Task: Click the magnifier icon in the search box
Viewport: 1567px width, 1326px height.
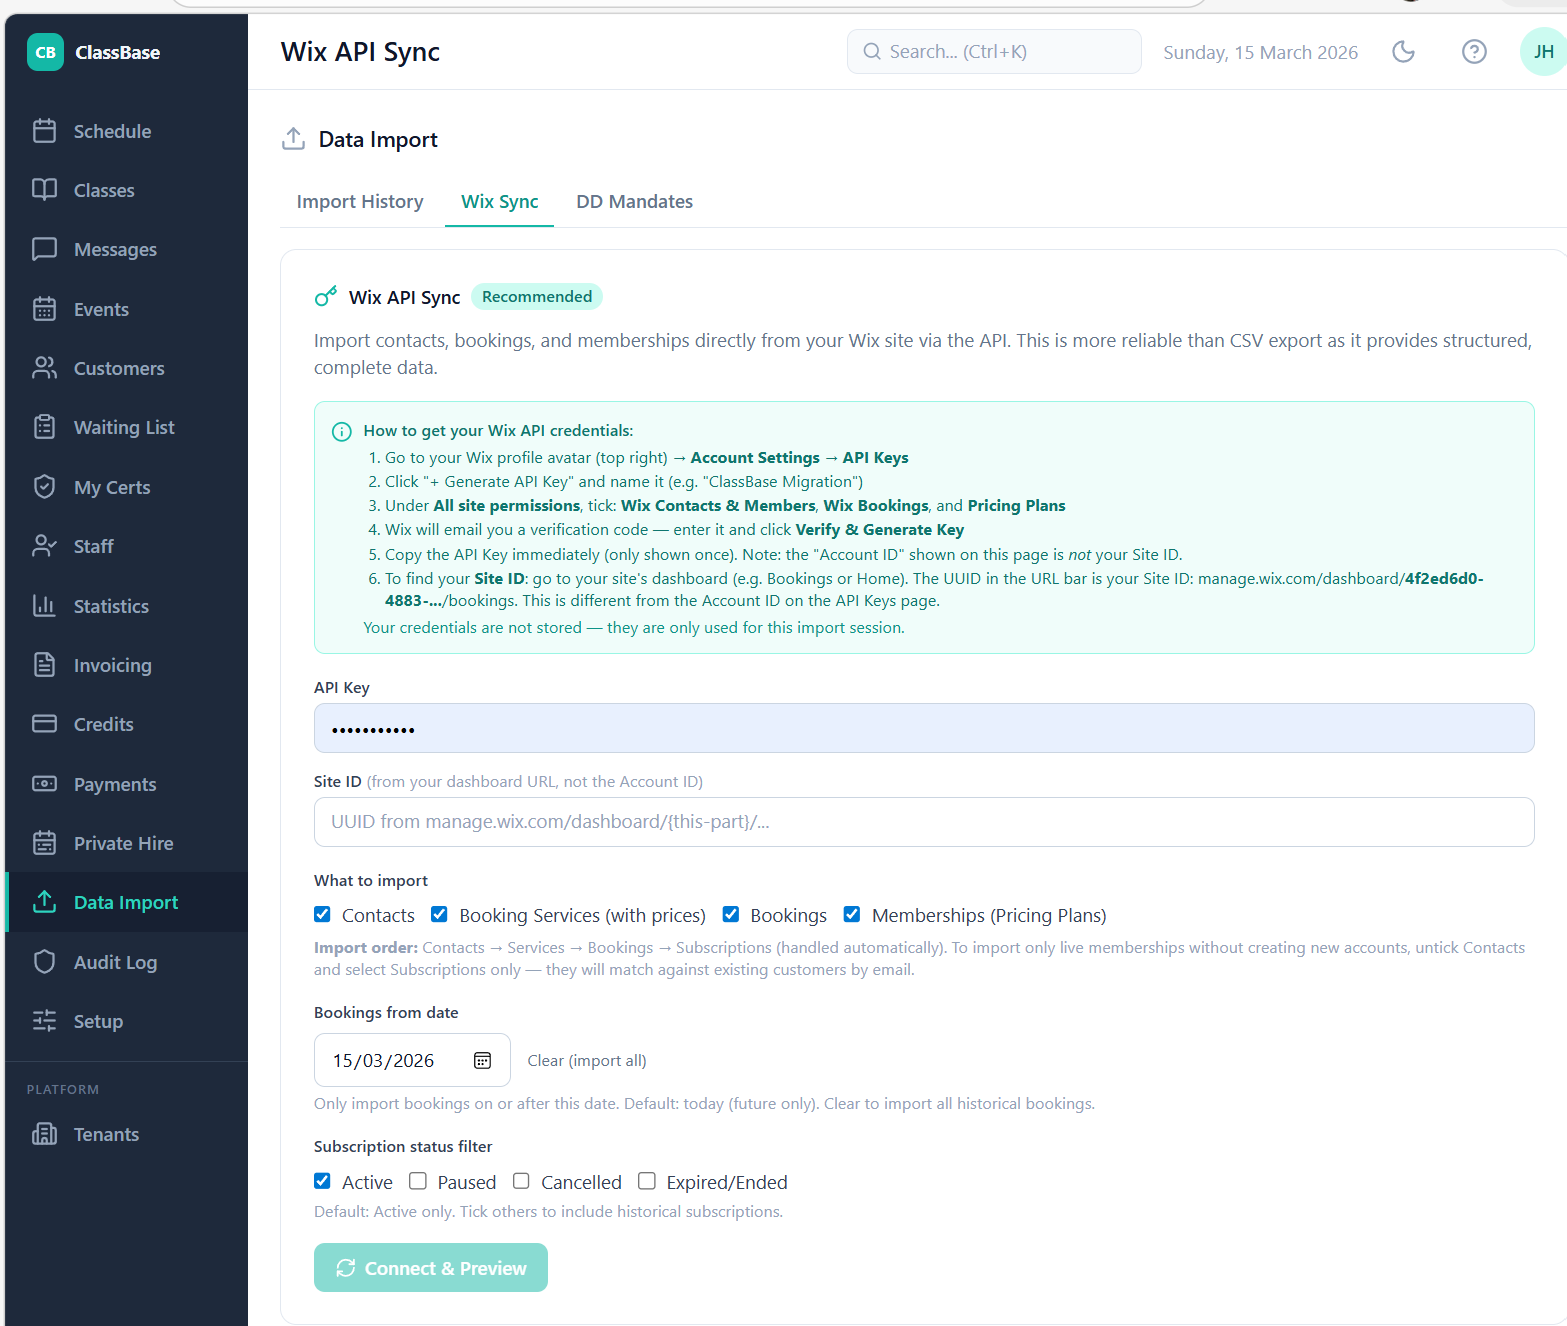Action: pyautogui.click(x=872, y=51)
